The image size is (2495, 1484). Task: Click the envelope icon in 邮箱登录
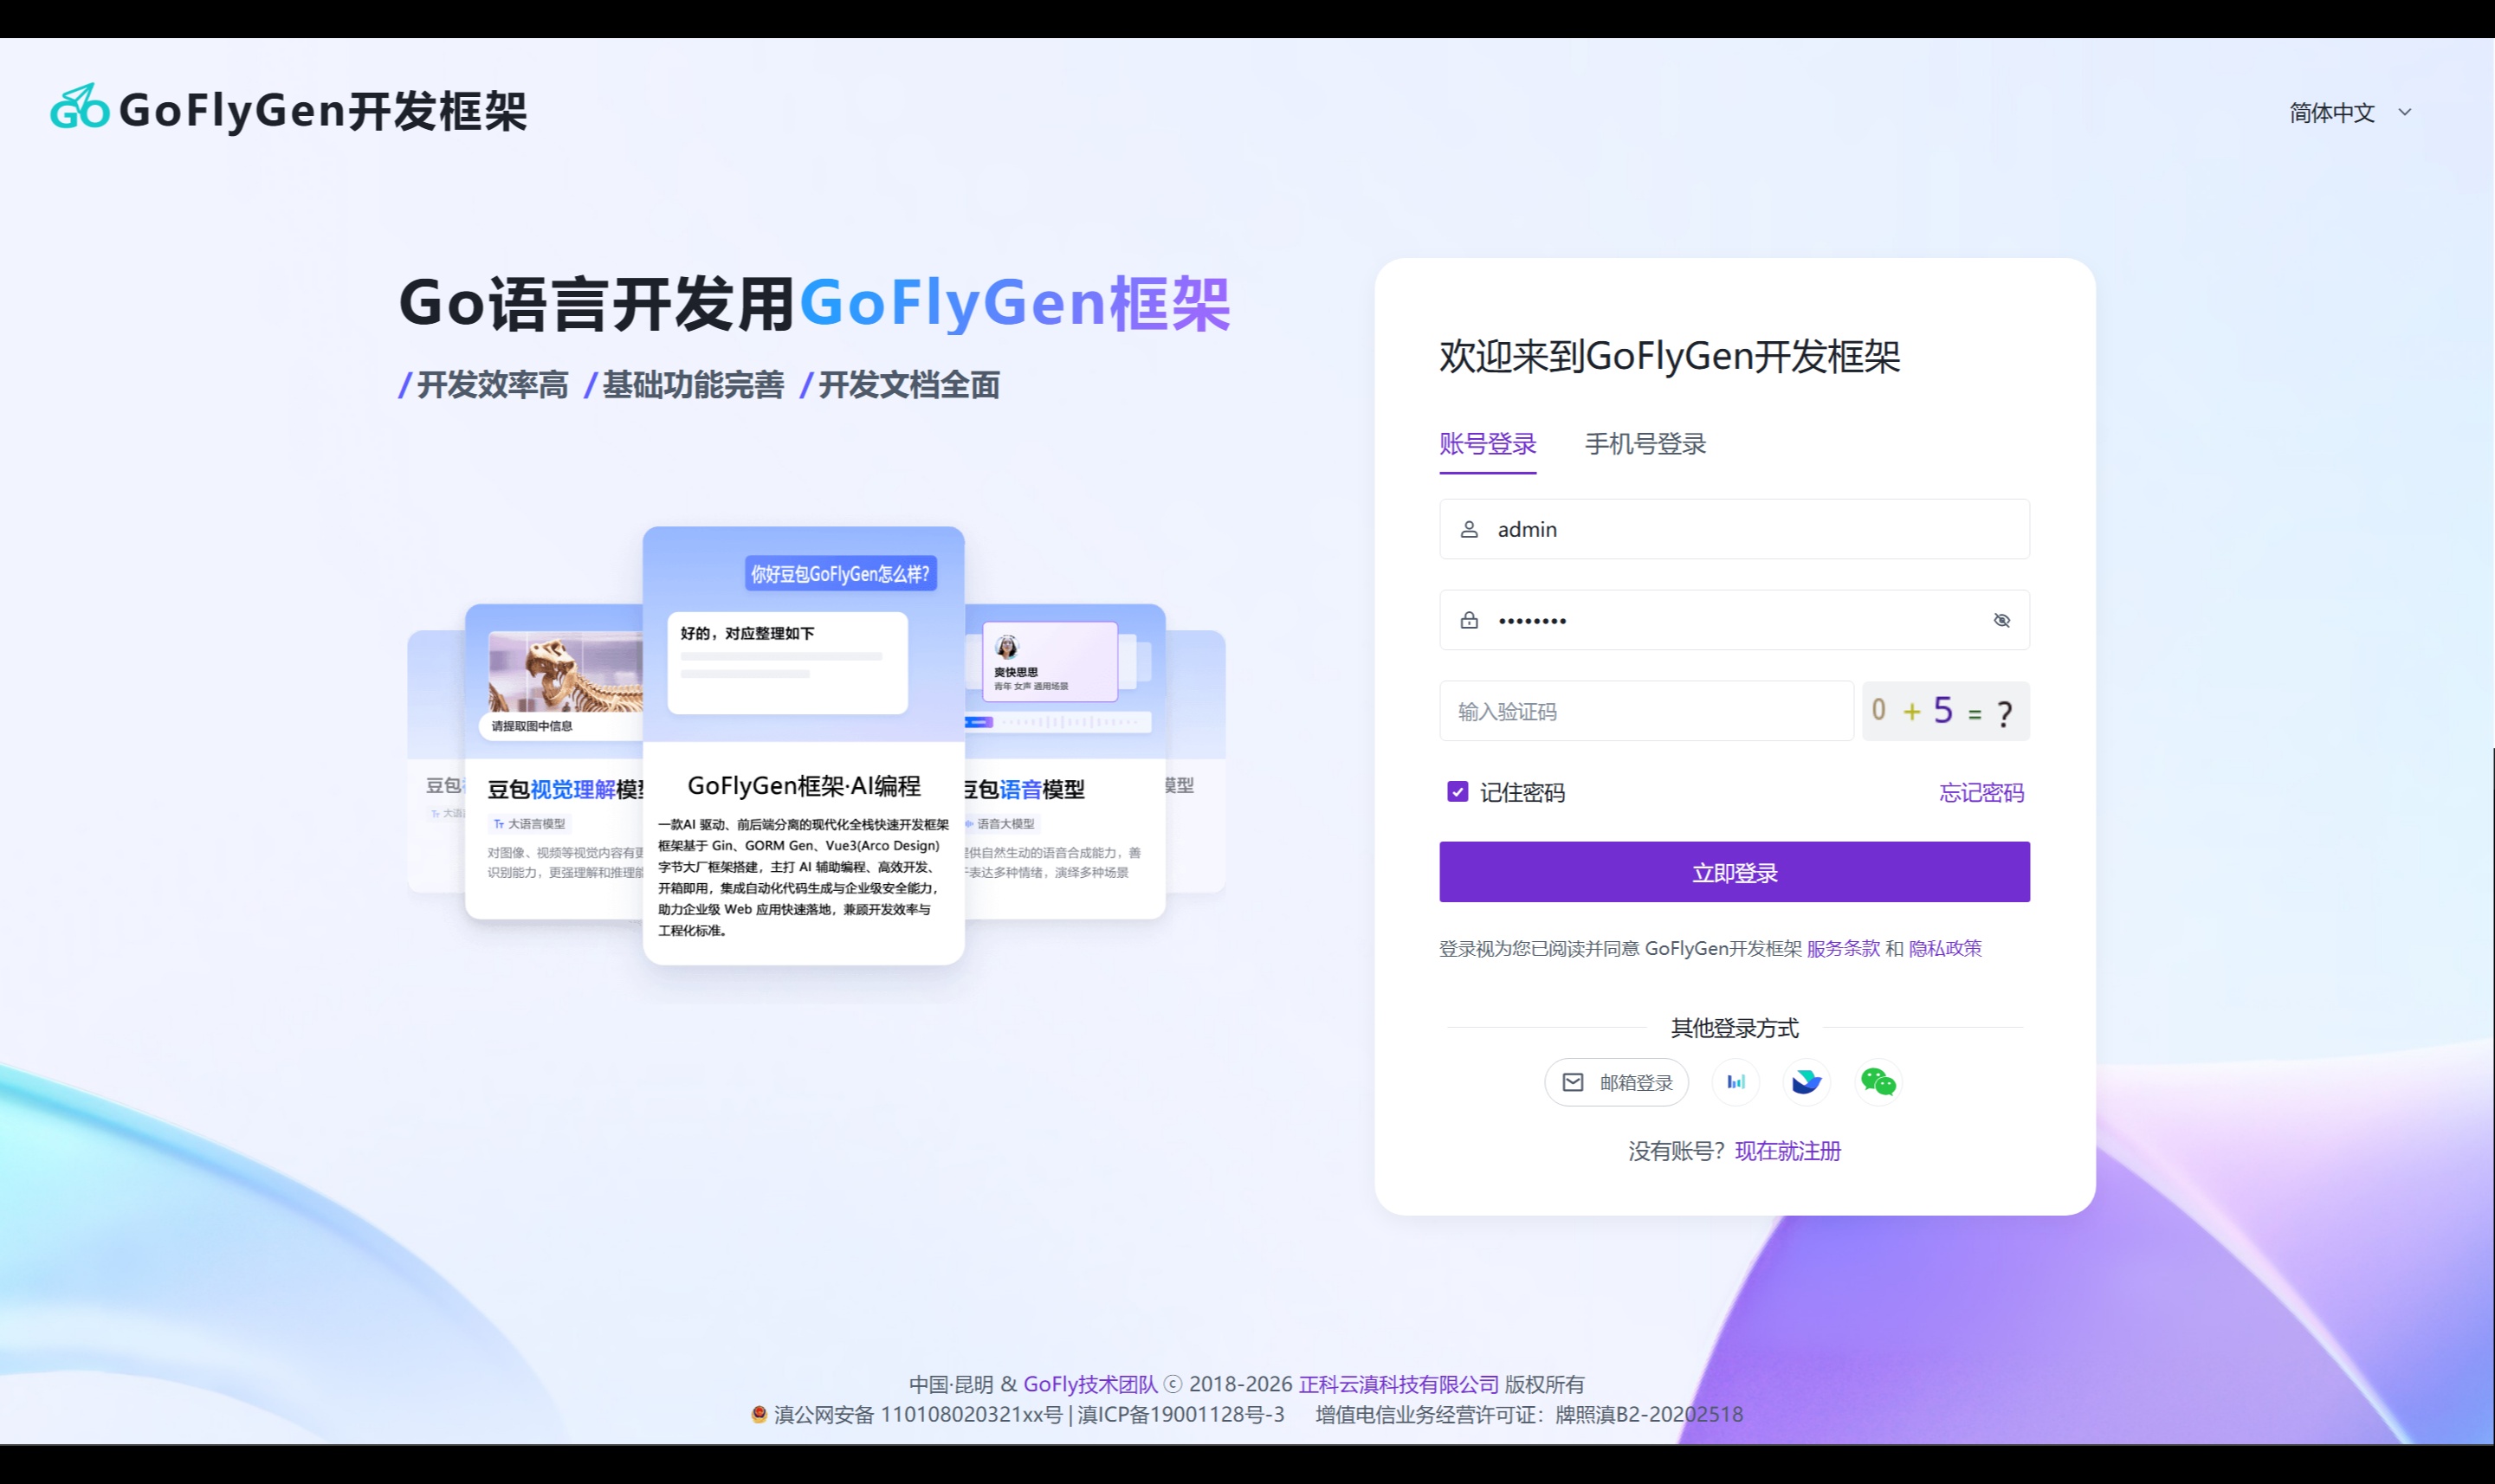1573,1082
